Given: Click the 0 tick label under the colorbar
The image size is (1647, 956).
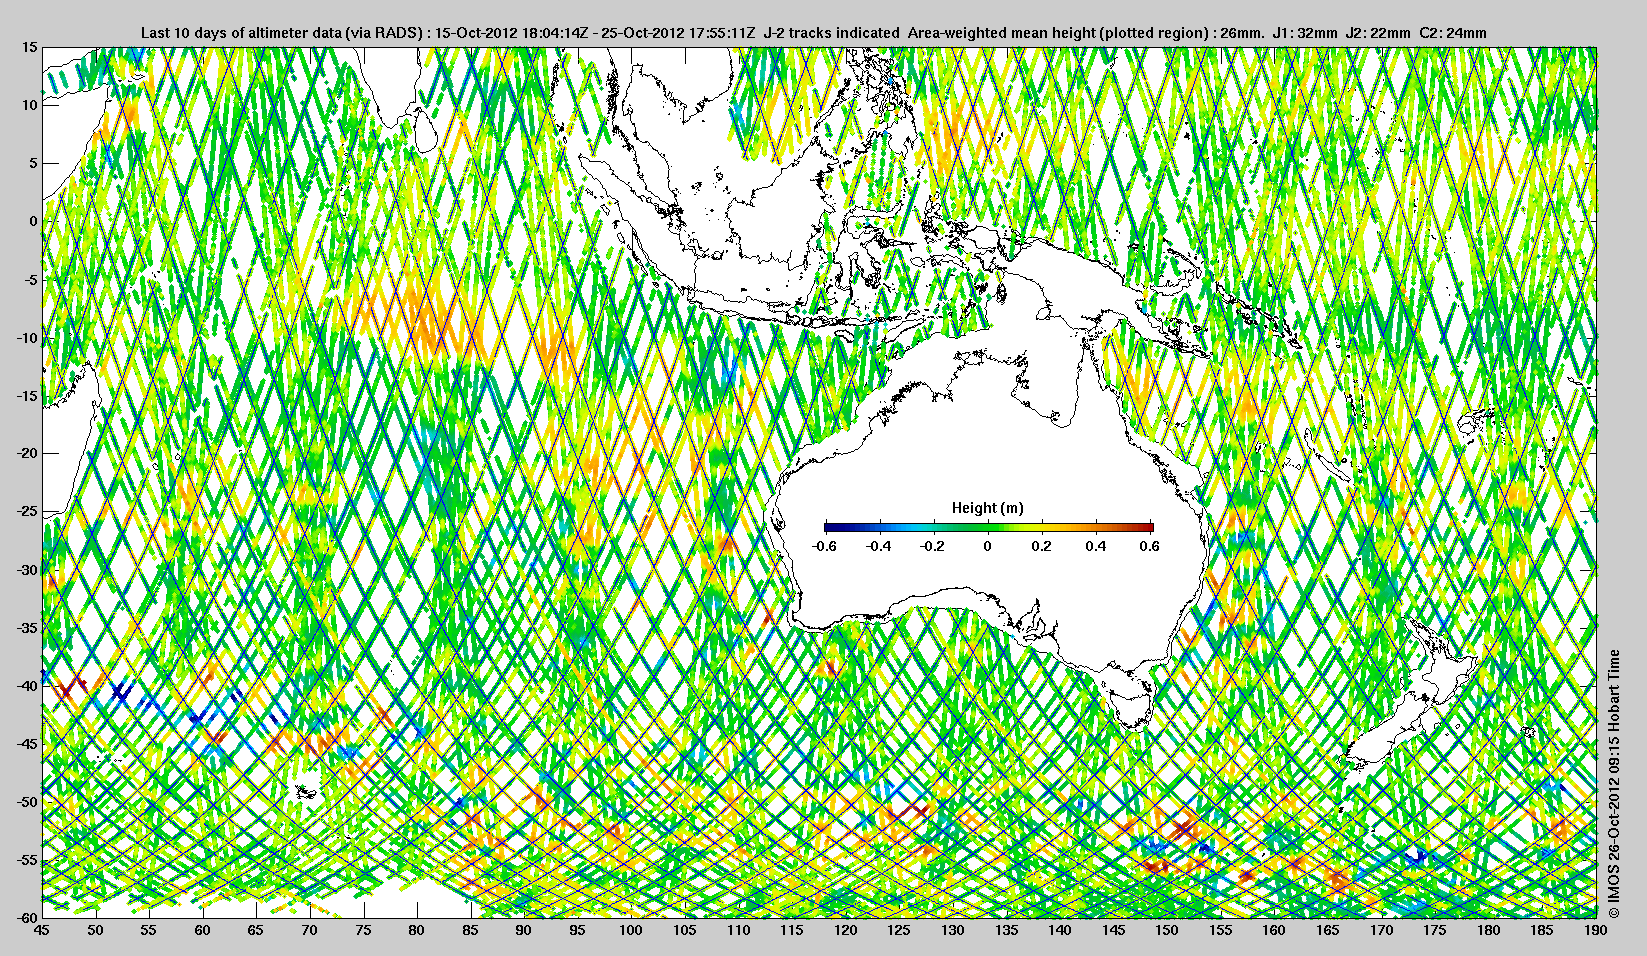Looking at the screenshot, I should pyautogui.click(x=987, y=546).
